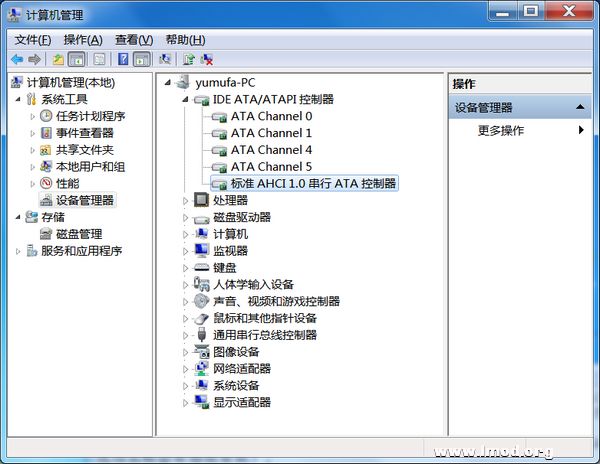
Task: Open the 帮助(H) menu
Action: click(186, 40)
